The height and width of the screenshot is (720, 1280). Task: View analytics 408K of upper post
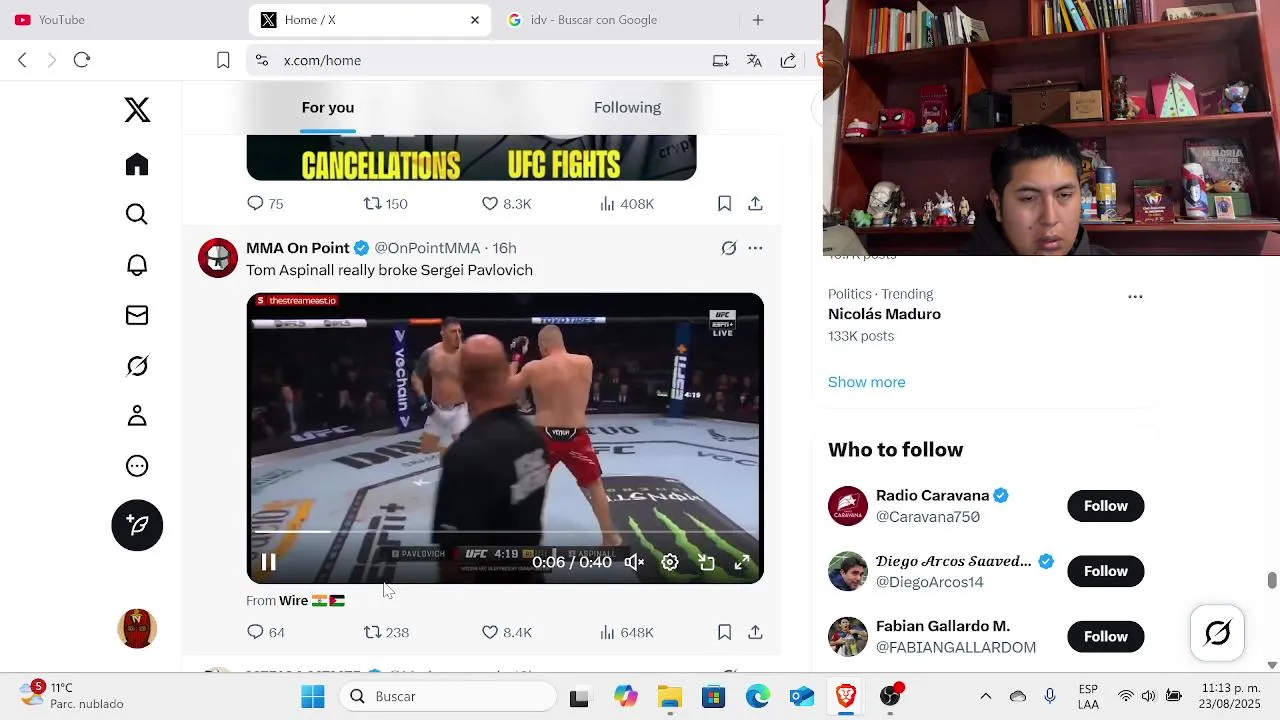tap(627, 204)
